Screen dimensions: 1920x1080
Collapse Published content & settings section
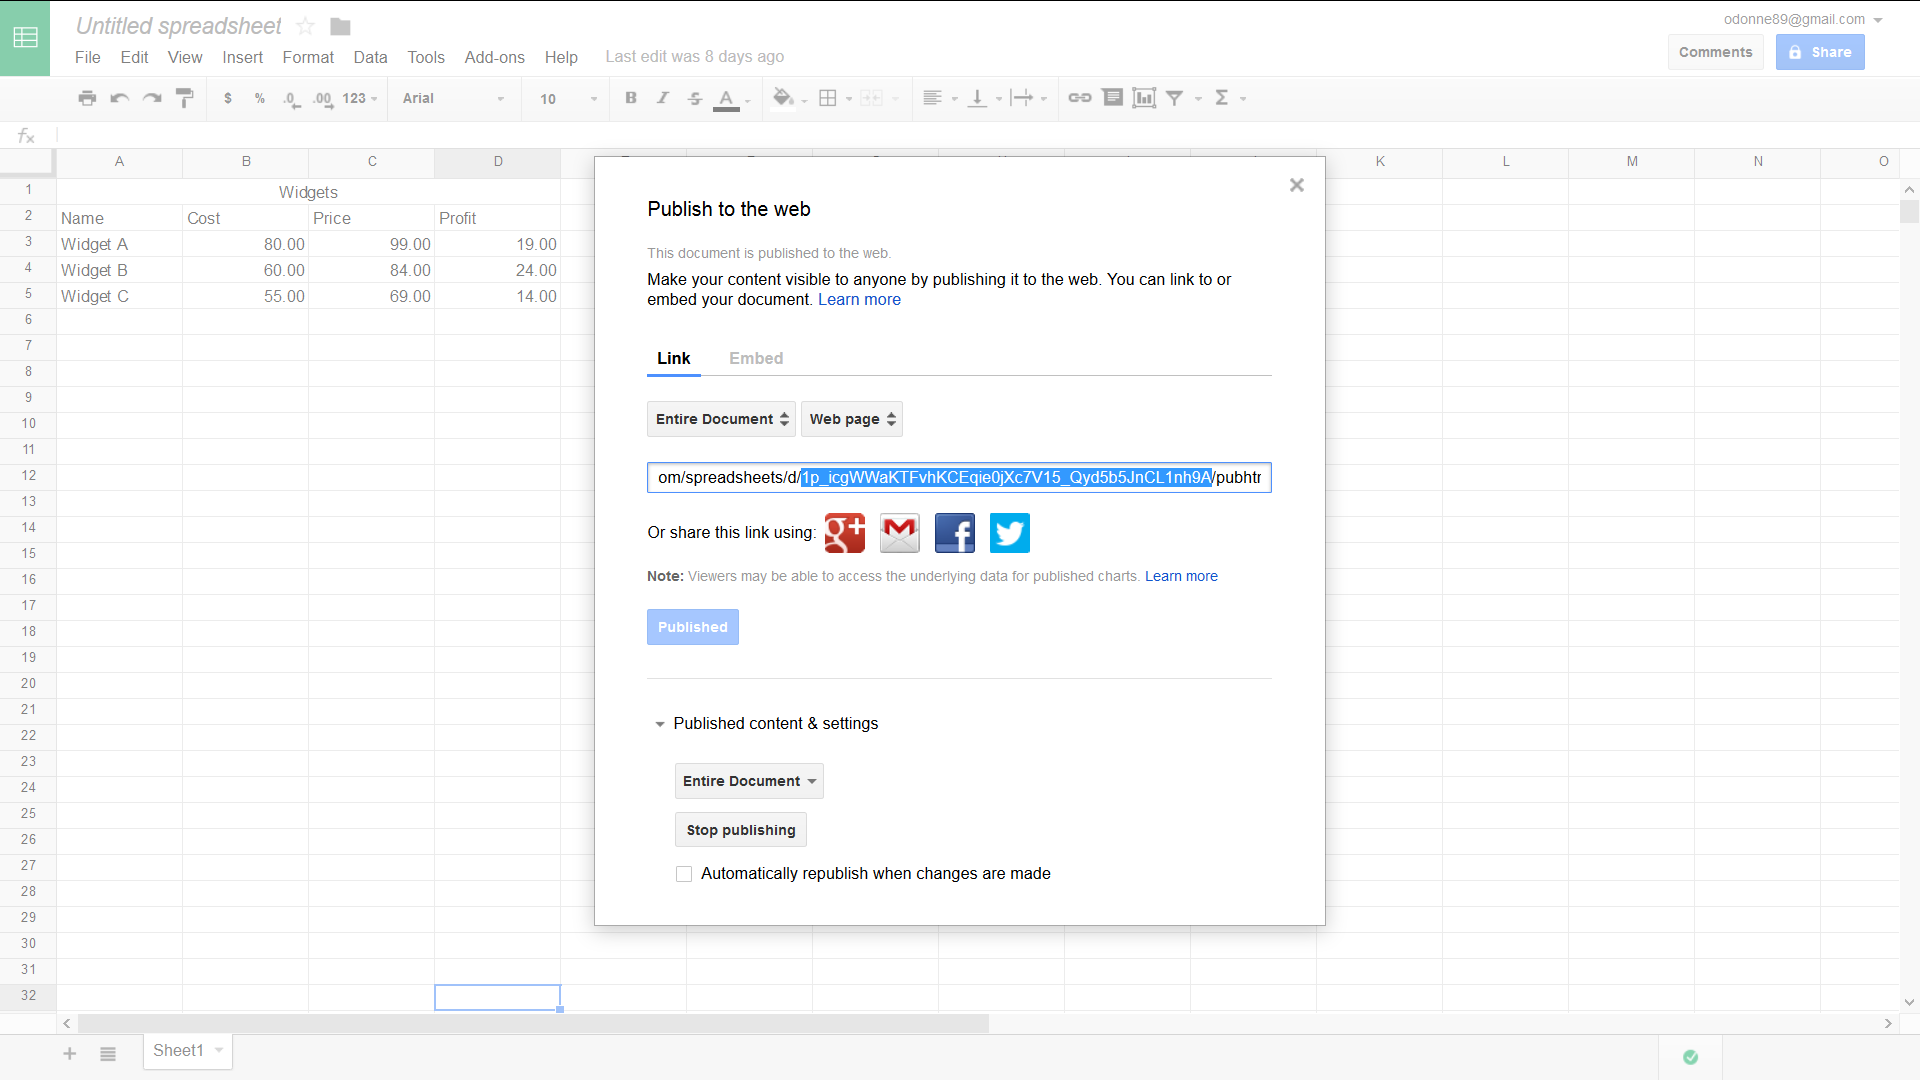[660, 724]
